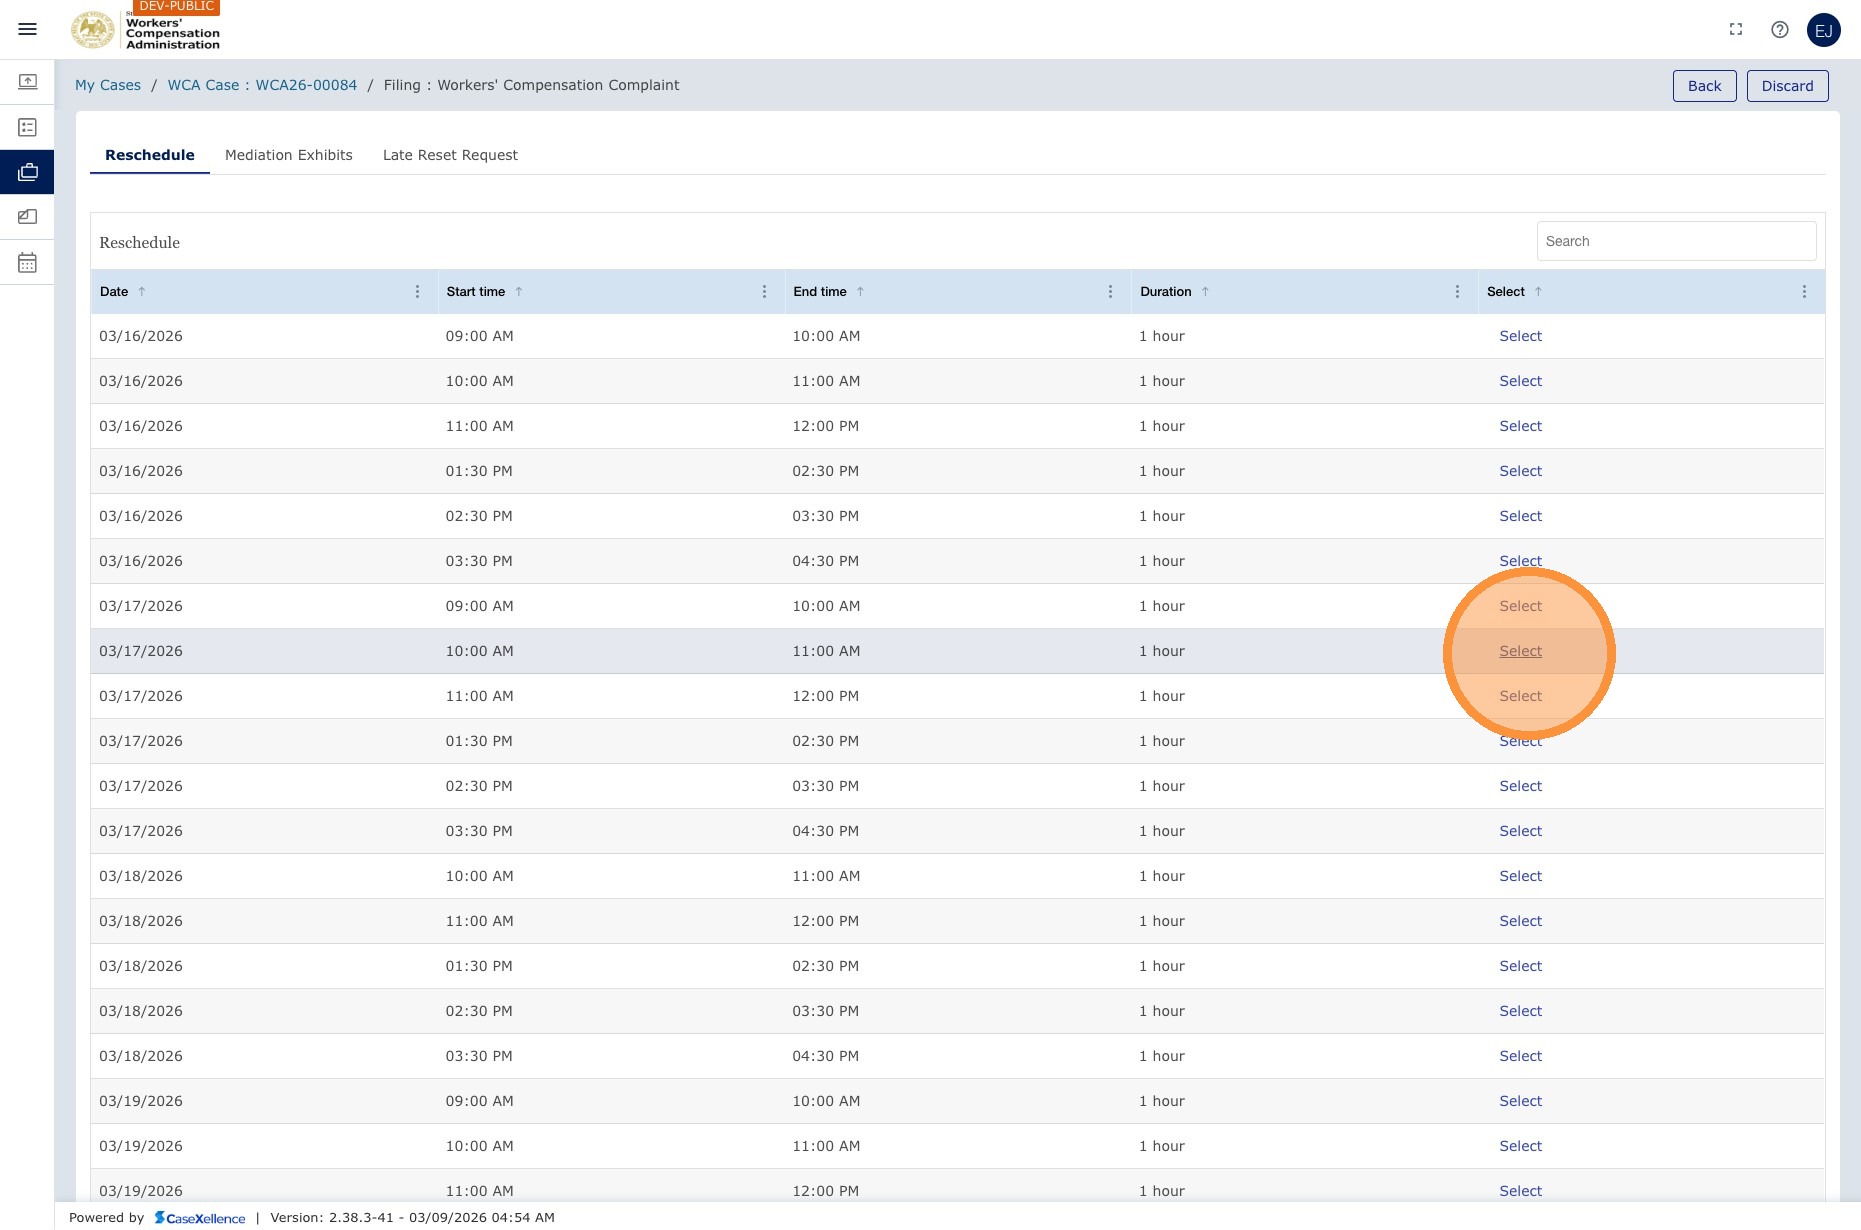Select the 03/17/2026 03:30 PM slot
The image size is (1861, 1230).
[1521, 831]
